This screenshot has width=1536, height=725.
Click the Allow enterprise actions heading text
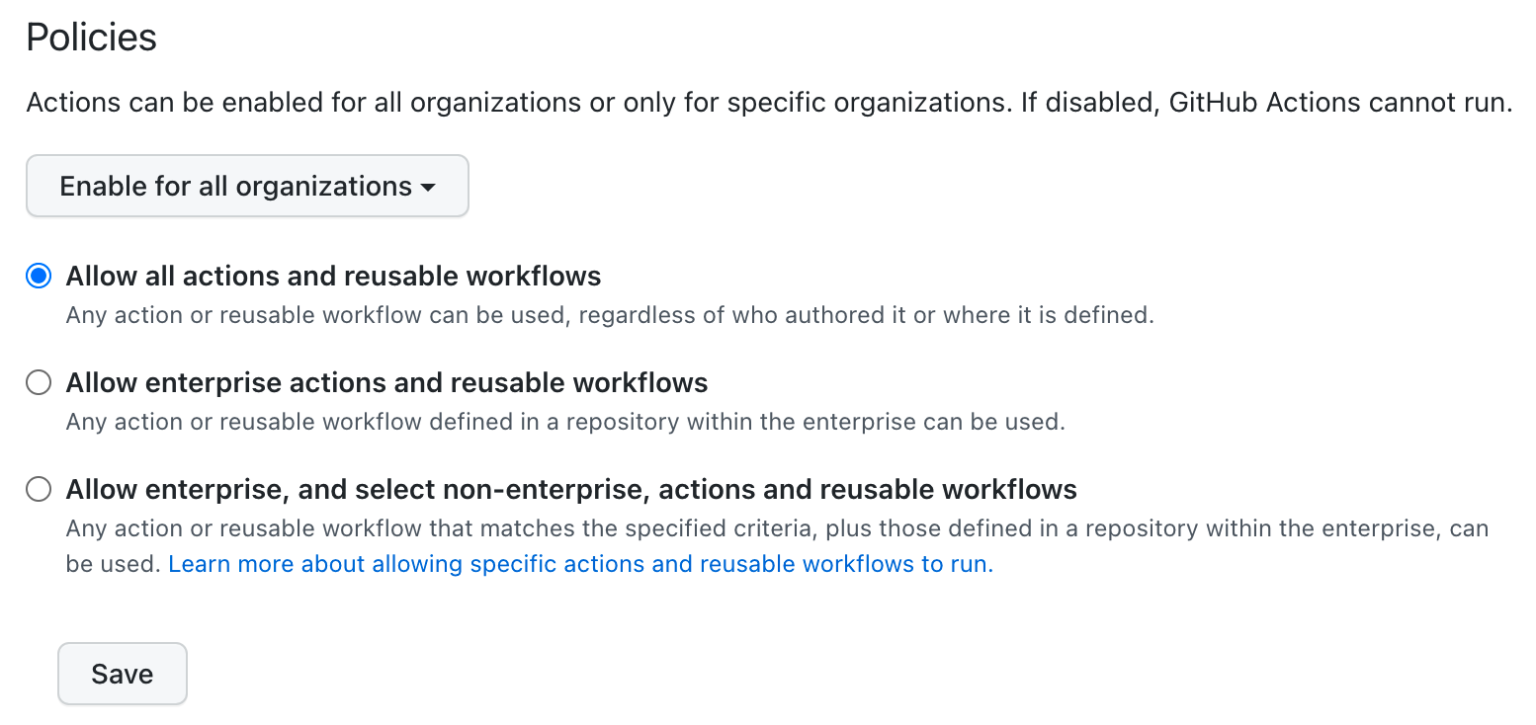(386, 382)
